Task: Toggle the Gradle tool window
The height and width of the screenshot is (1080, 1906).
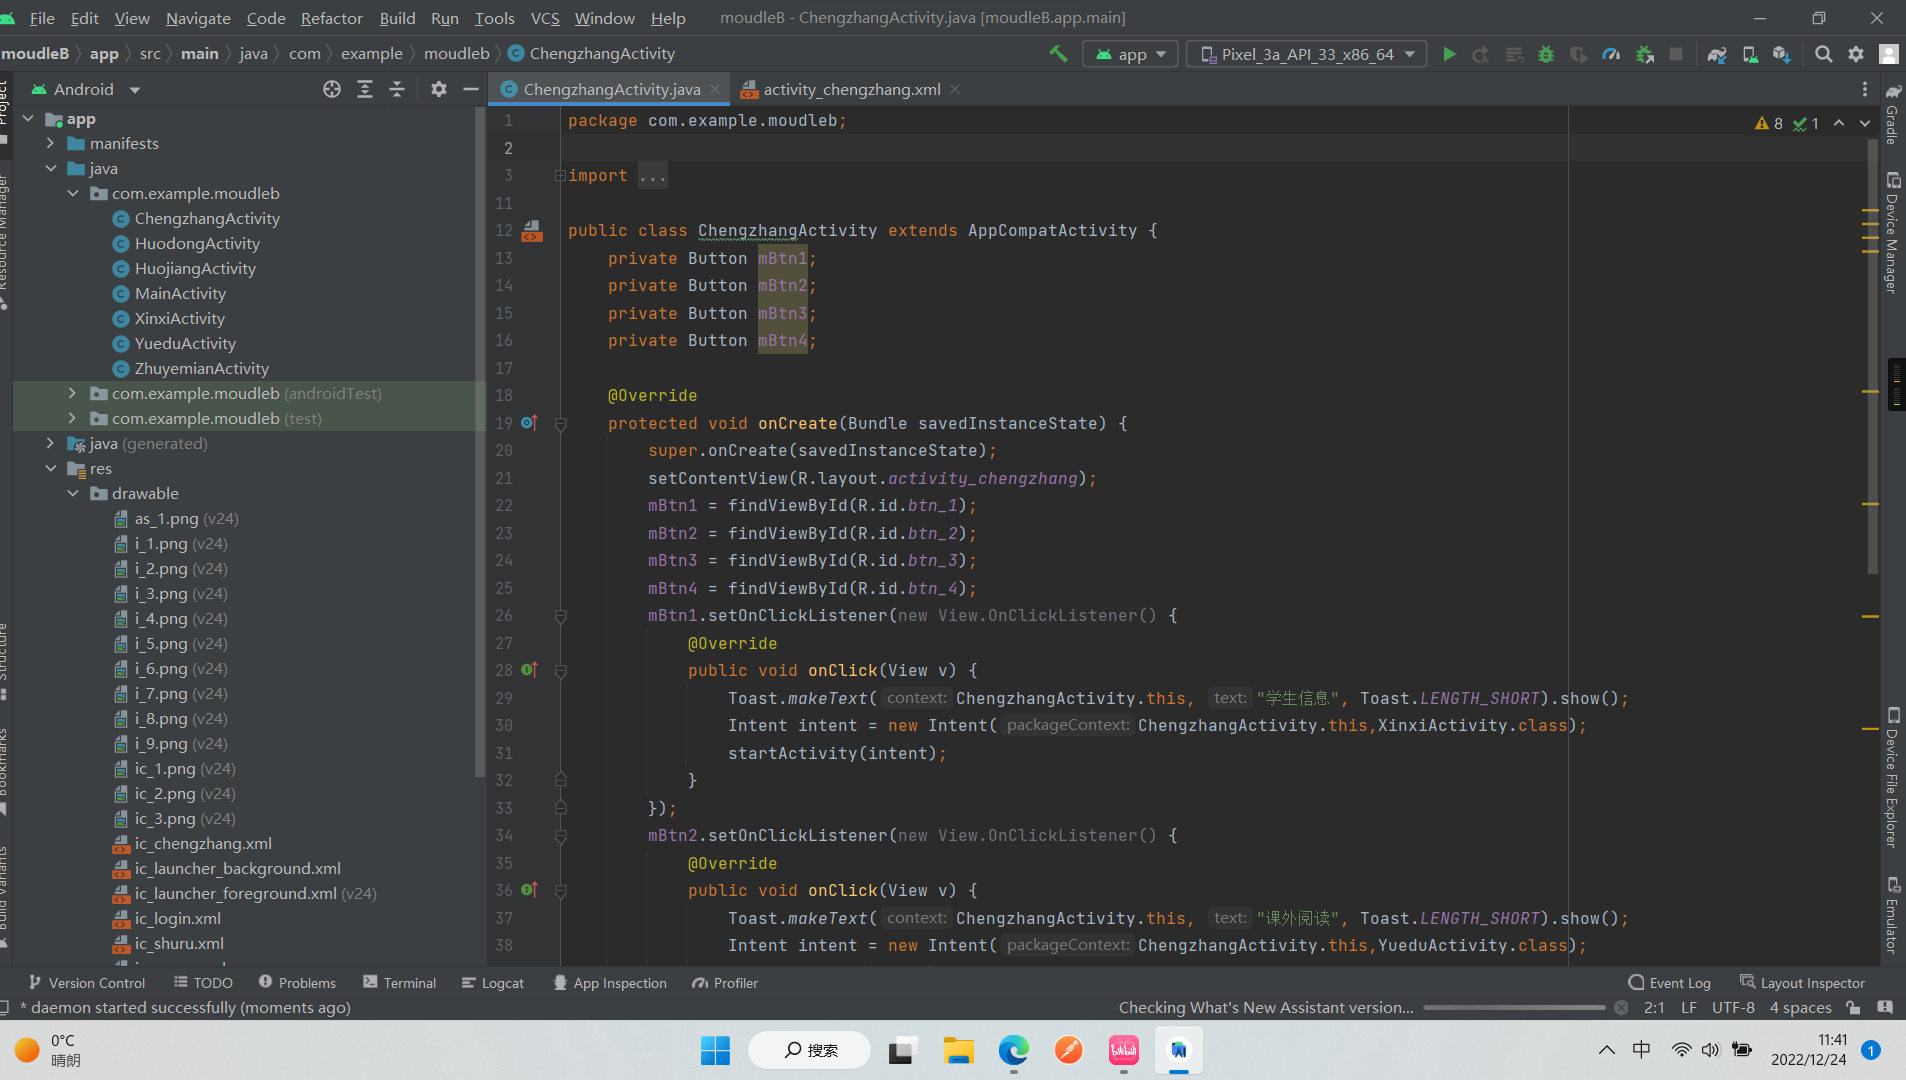Action: [1892, 113]
